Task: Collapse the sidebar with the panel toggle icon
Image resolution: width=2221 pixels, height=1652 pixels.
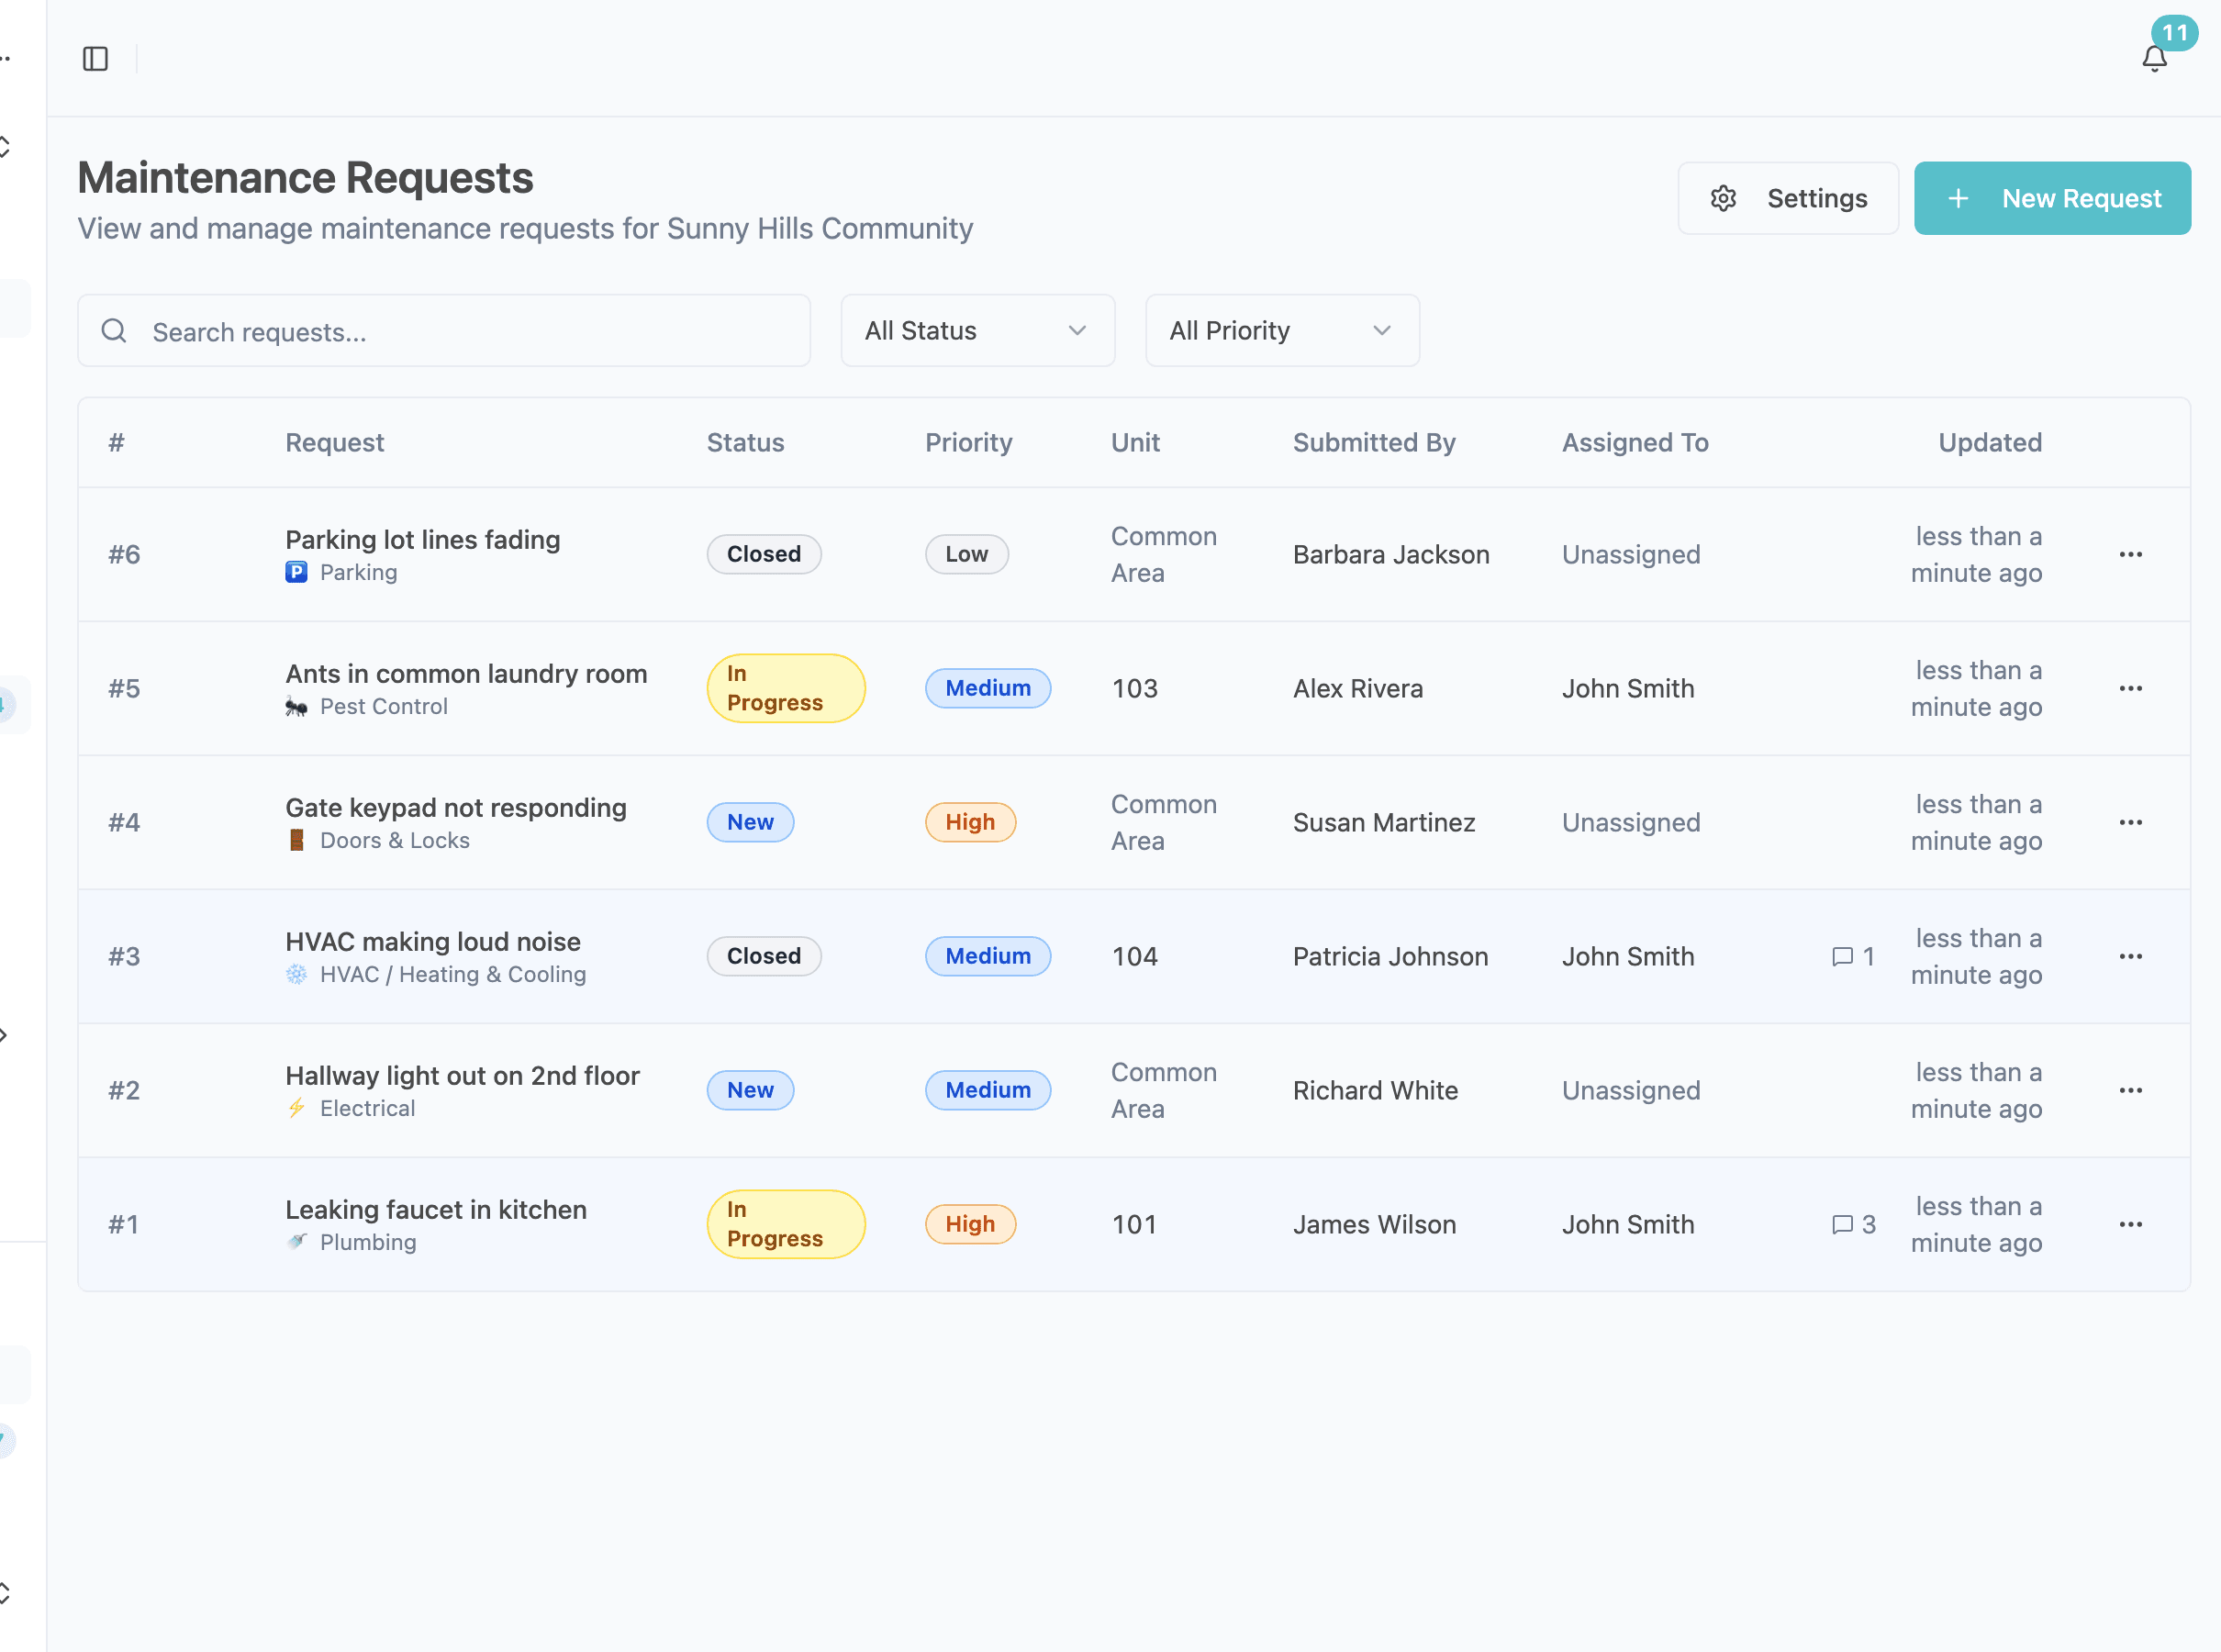Action: coord(96,59)
